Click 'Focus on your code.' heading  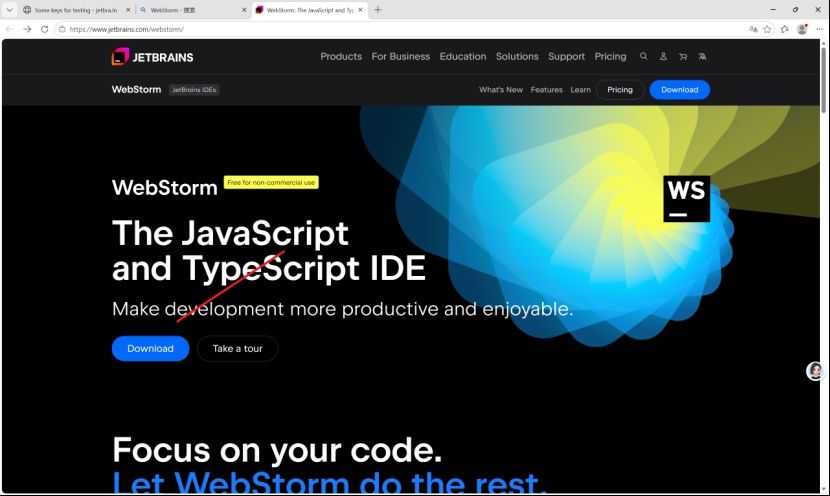[x=277, y=450]
